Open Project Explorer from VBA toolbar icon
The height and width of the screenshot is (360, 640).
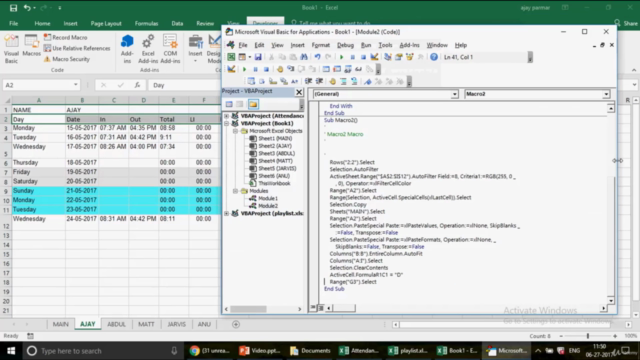pyautogui.click(x=388, y=57)
